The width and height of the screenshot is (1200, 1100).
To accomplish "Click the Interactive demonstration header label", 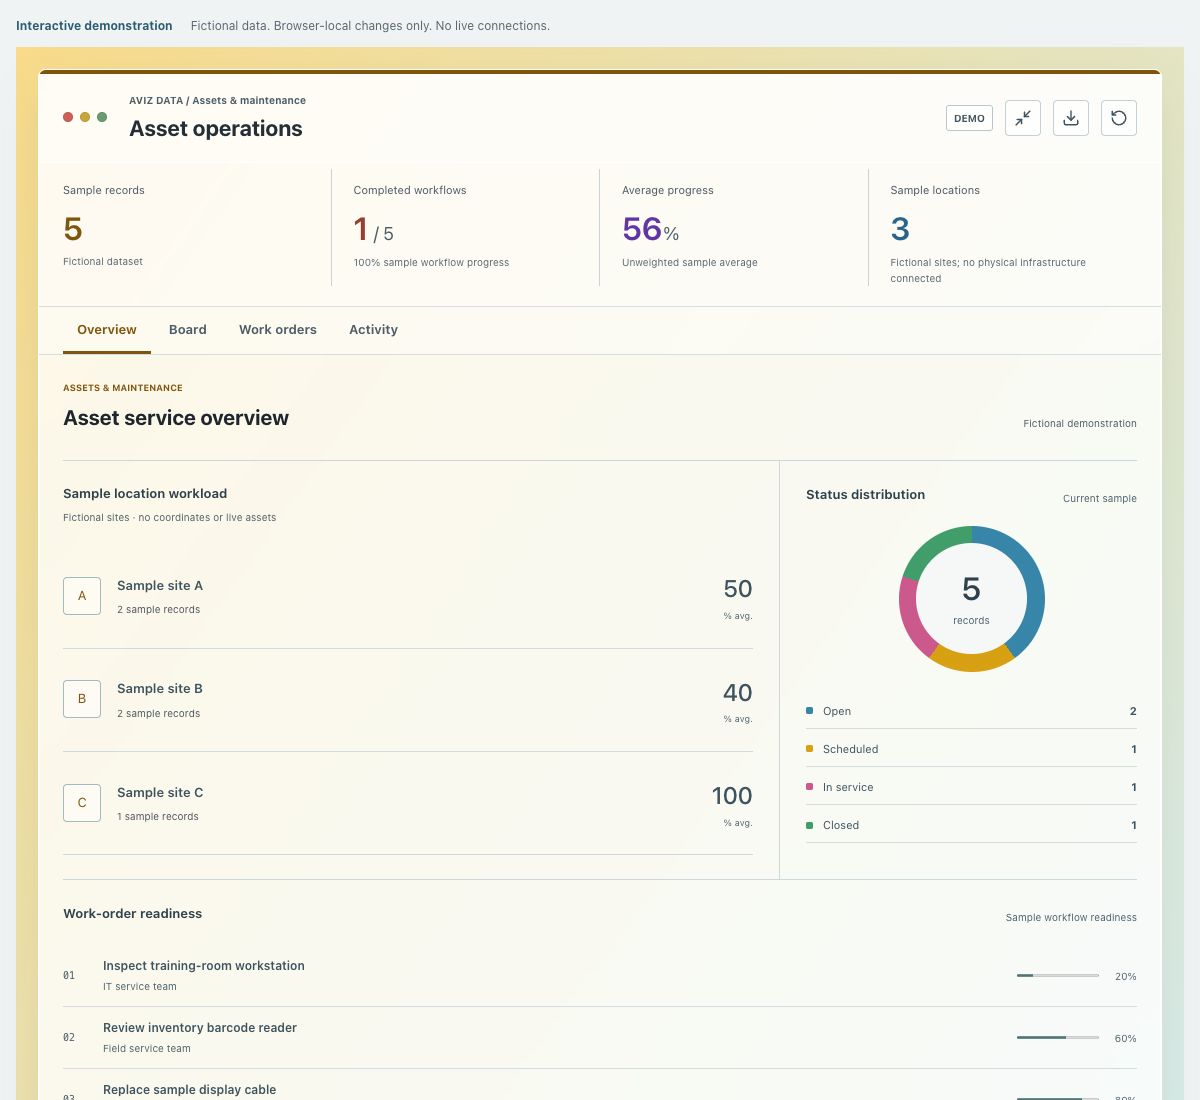I will (x=94, y=26).
